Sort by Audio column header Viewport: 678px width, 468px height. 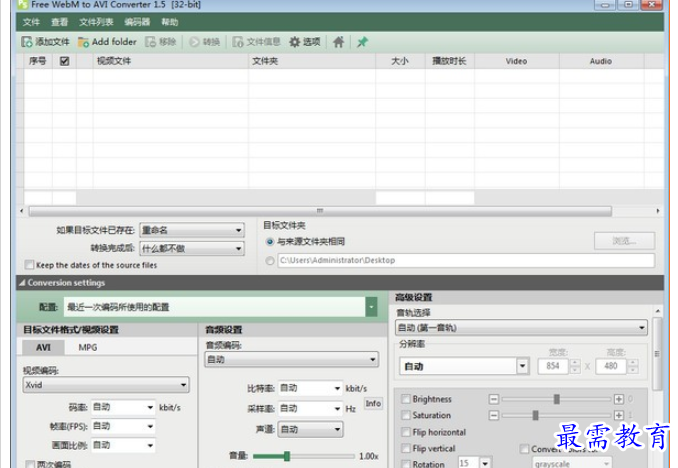(x=601, y=61)
